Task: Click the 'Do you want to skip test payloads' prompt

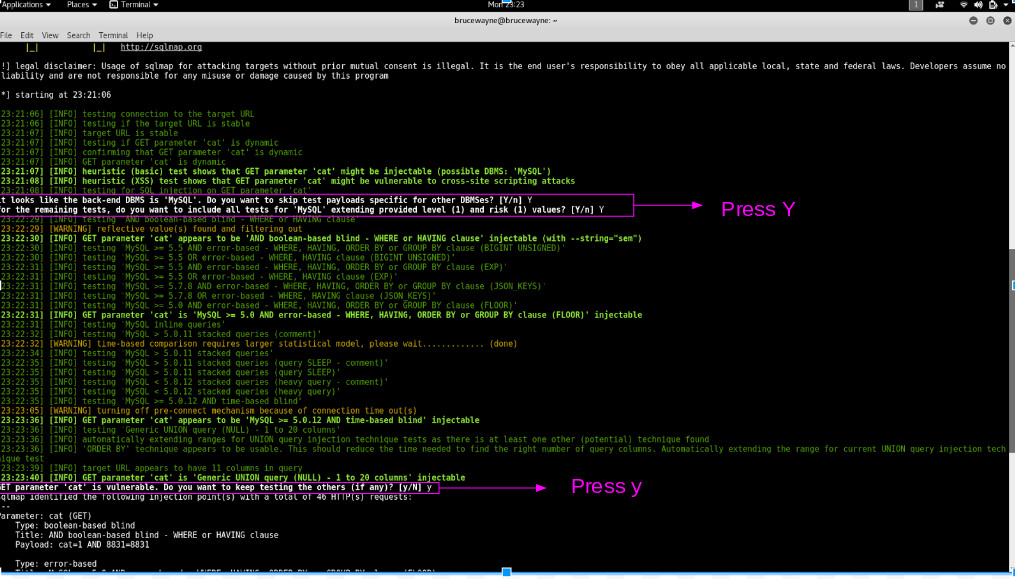Action: [x=266, y=200]
